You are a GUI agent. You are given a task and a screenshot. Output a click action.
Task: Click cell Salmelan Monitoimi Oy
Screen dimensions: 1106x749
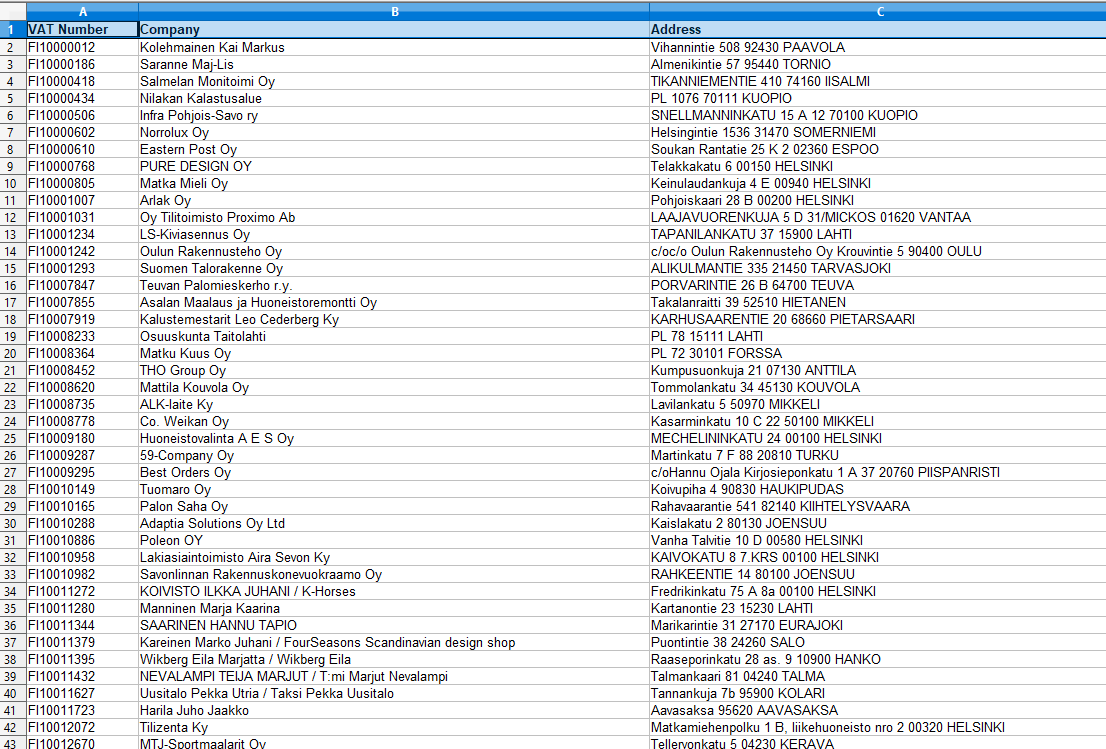(394, 81)
